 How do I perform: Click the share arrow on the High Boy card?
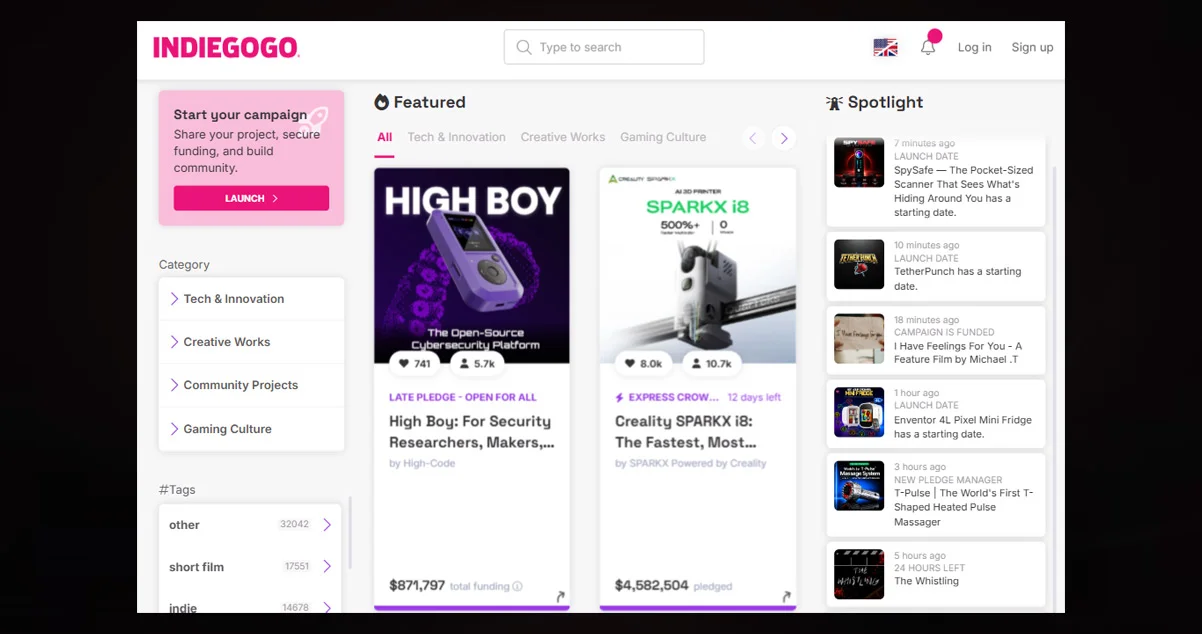pyautogui.click(x=560, y=596)
